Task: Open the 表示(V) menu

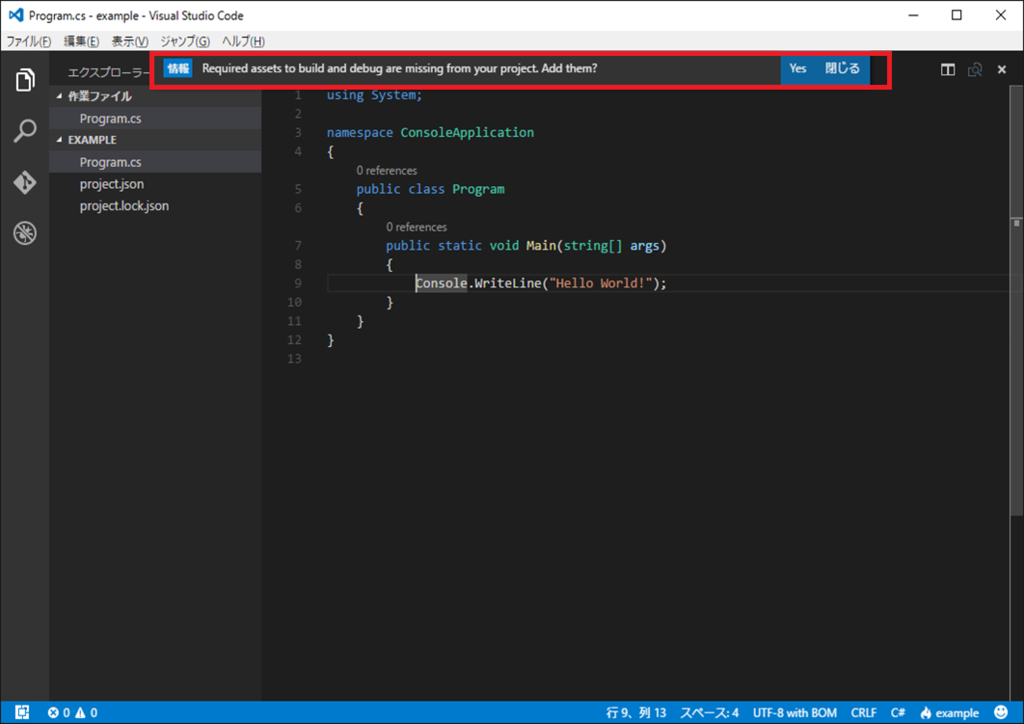Action: (130, 41)
